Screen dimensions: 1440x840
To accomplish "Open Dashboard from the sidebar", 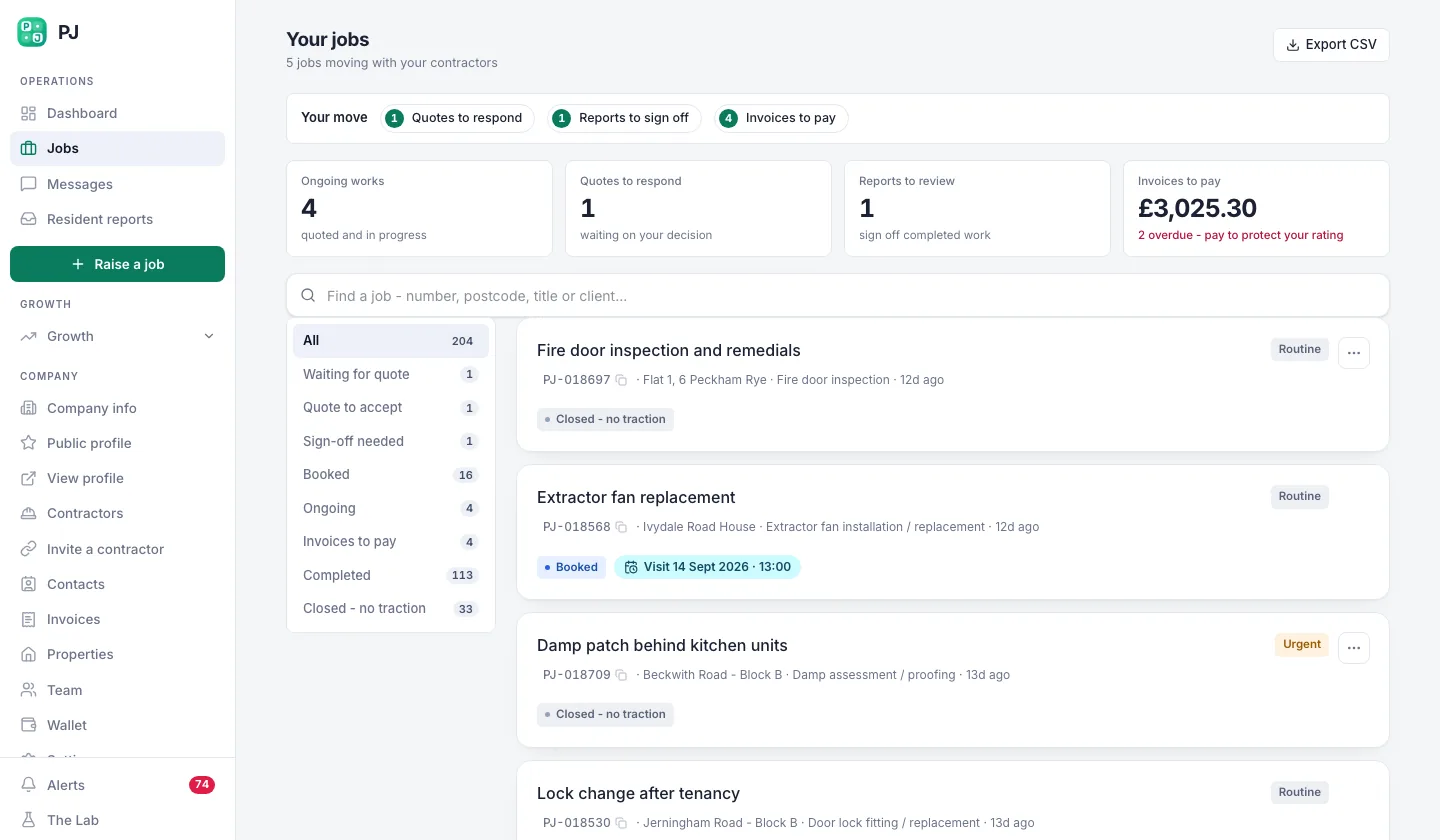I will (x=117, y=113).
